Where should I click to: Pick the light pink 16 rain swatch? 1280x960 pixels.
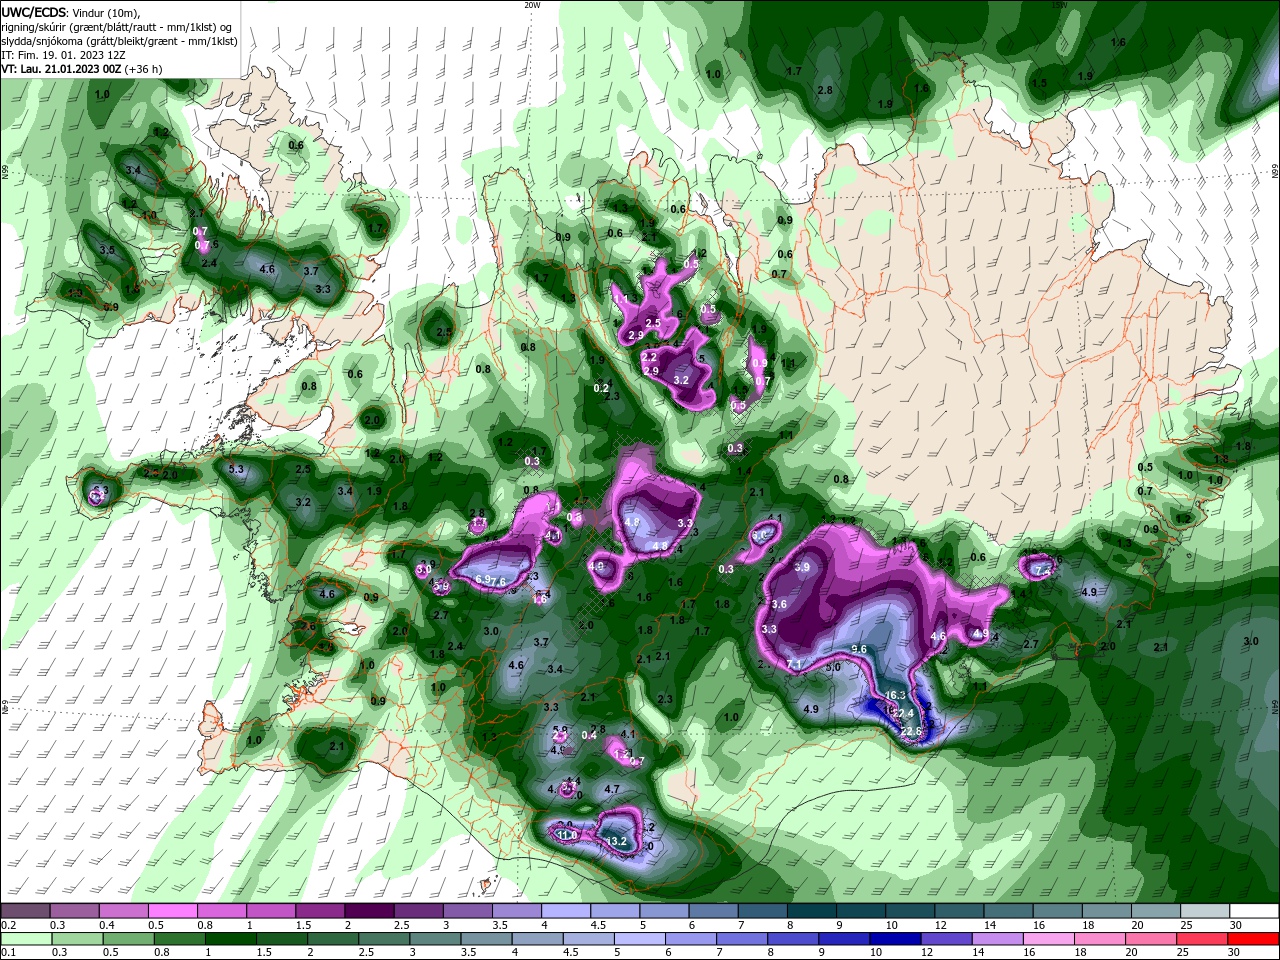point(1048,940)
